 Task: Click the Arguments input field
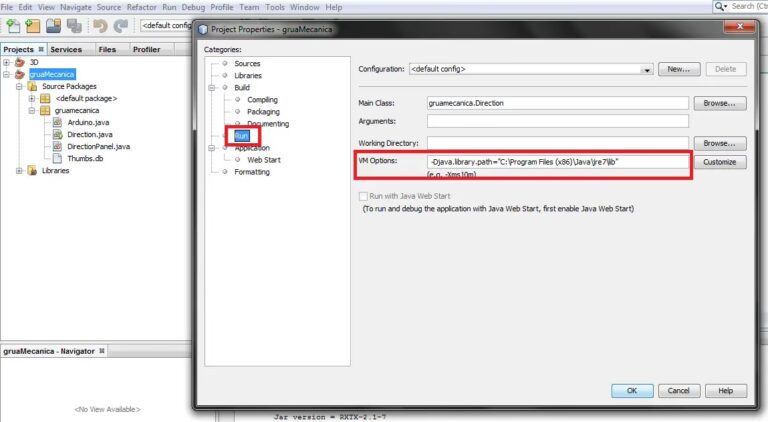click(557, 121)
